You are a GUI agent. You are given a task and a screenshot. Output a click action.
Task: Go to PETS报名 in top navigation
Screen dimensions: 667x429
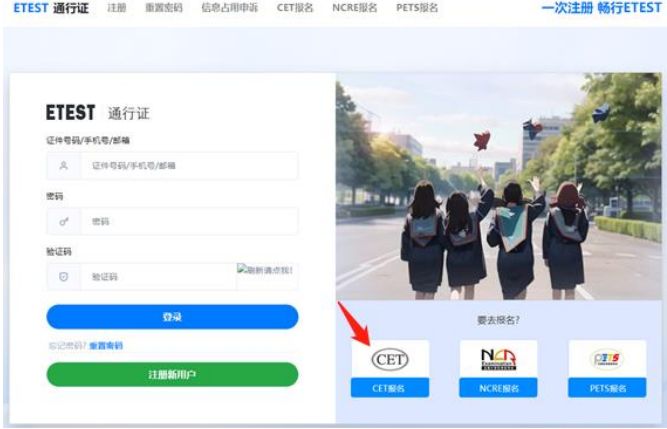pyautogui.click(x=417, y=8)
